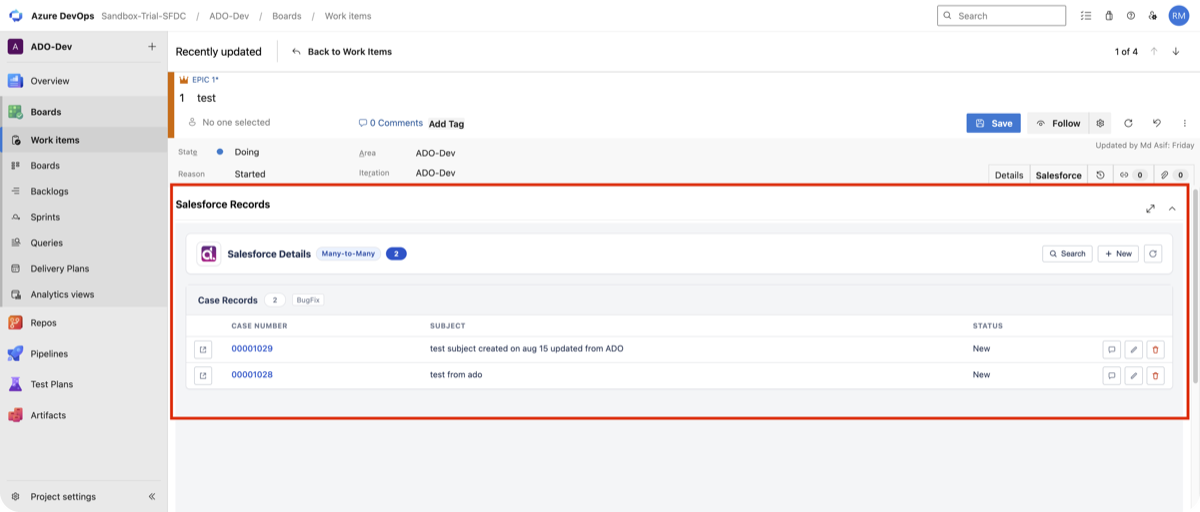The image size is (1200, 512).
Task: Refresh Salesforce Details records
Action: tap(1153, 254)
